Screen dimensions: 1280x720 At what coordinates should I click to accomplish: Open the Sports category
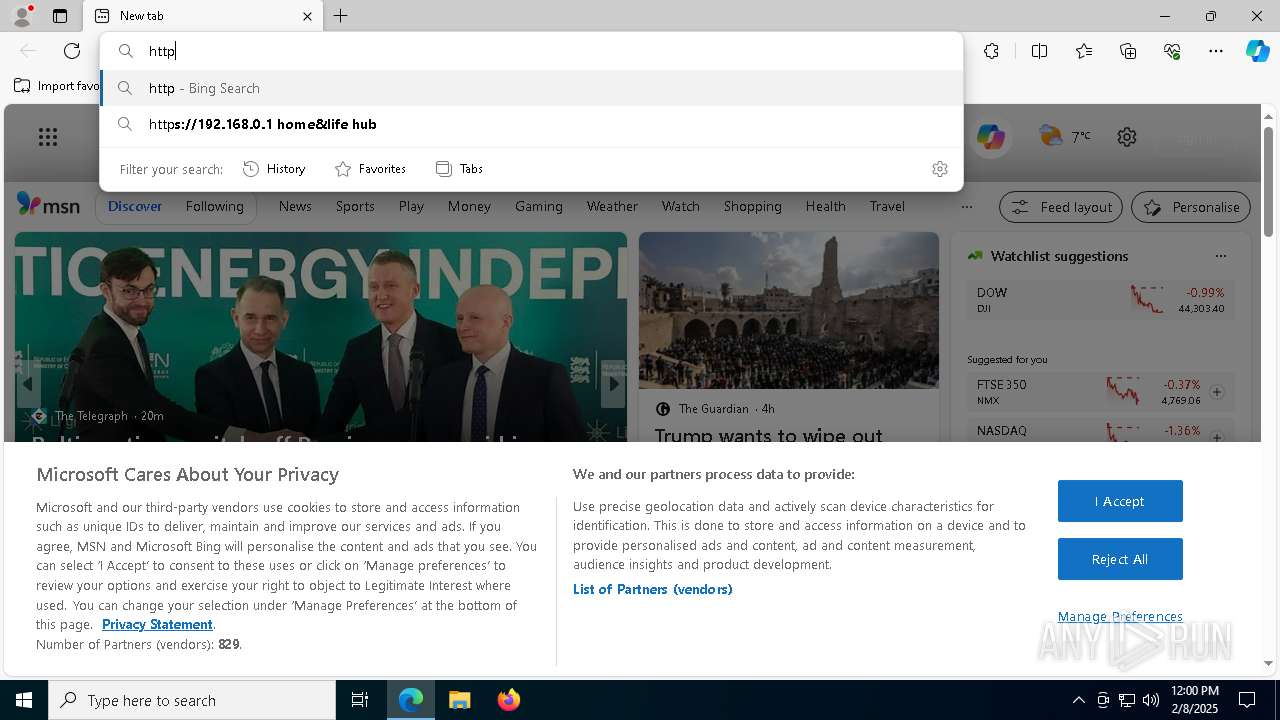coord(355,206)
